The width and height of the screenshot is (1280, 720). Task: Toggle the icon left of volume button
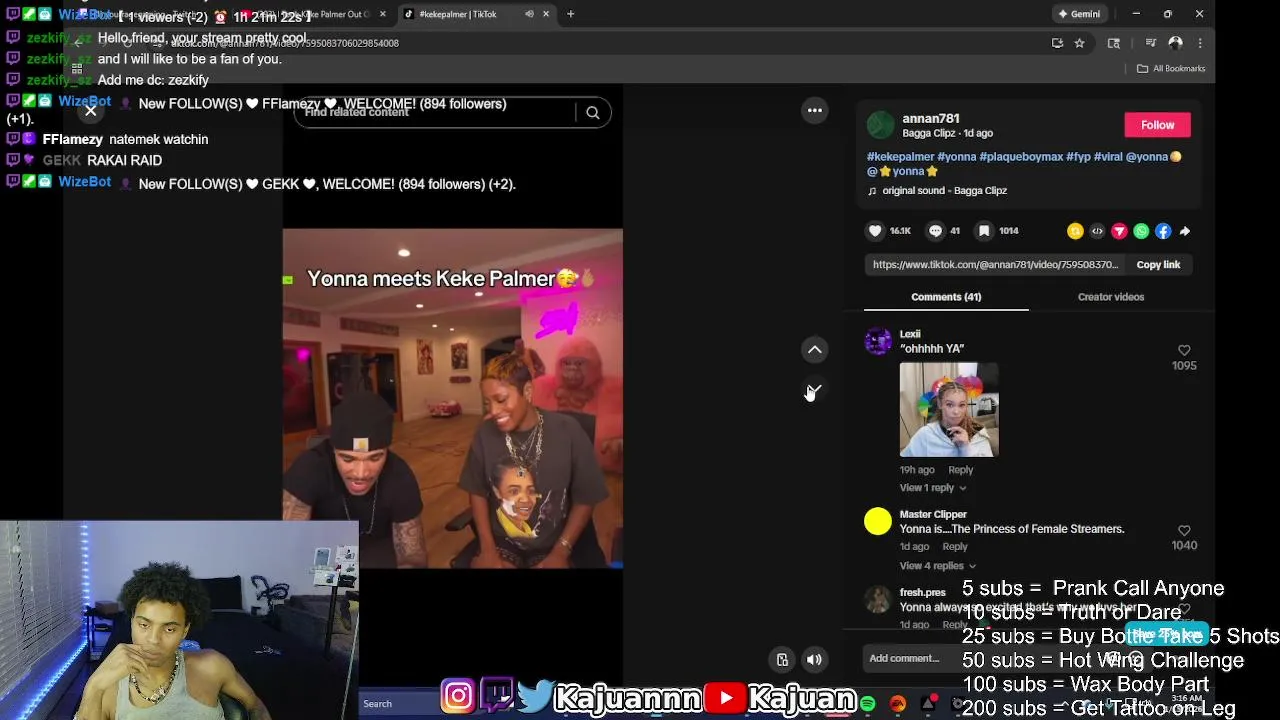click(x=782, y=659)
